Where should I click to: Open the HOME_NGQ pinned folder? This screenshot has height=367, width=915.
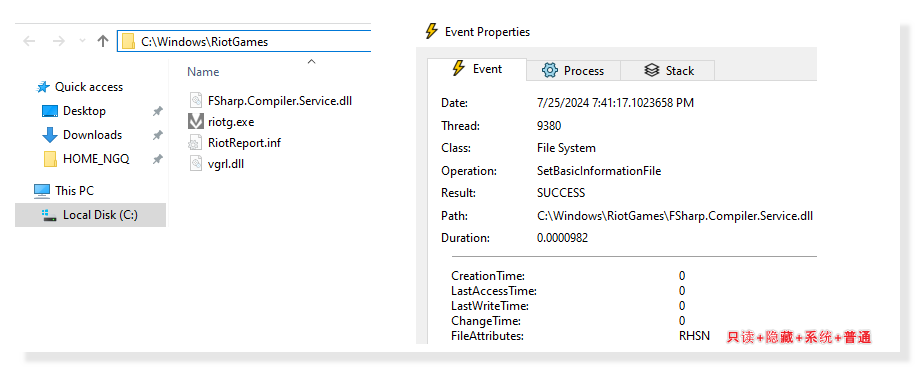pyautogui.click(x=86, y=159)
